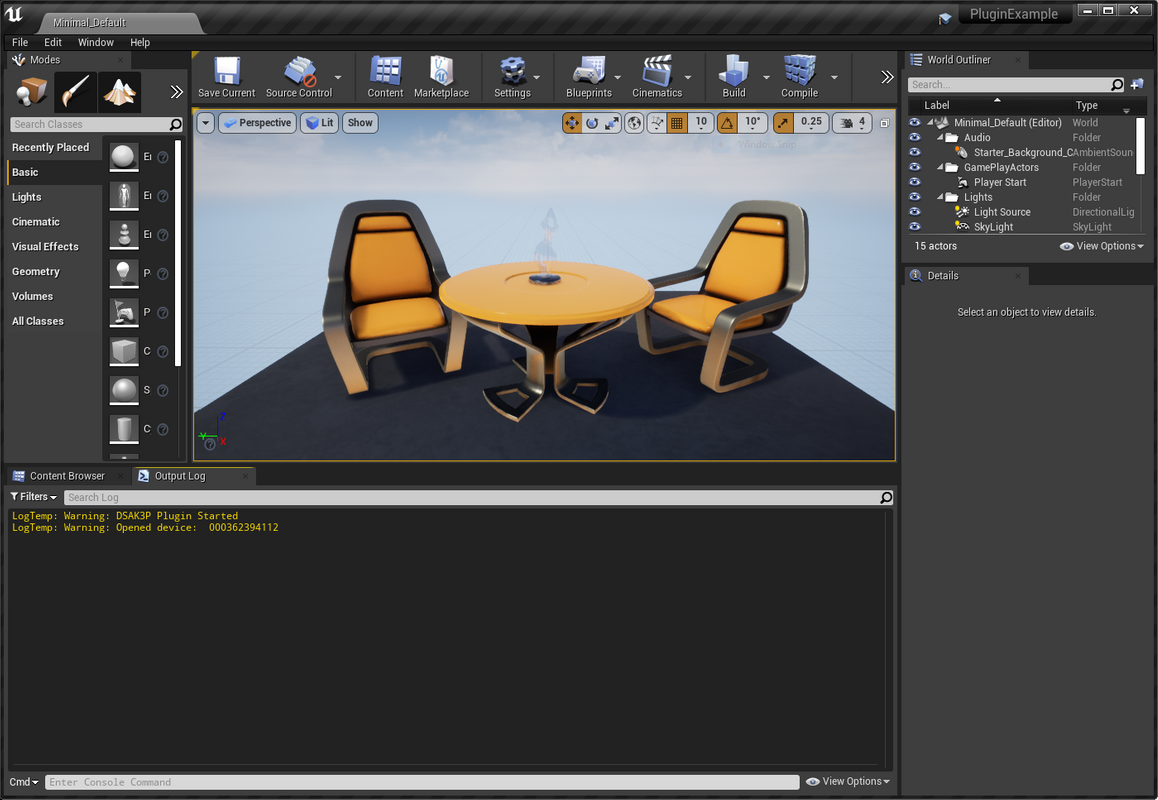The height and width of the screenshot is (800, 1158).
Task: Toggle world/local coordinate system globe icon
Action: (x=634, y=123)
